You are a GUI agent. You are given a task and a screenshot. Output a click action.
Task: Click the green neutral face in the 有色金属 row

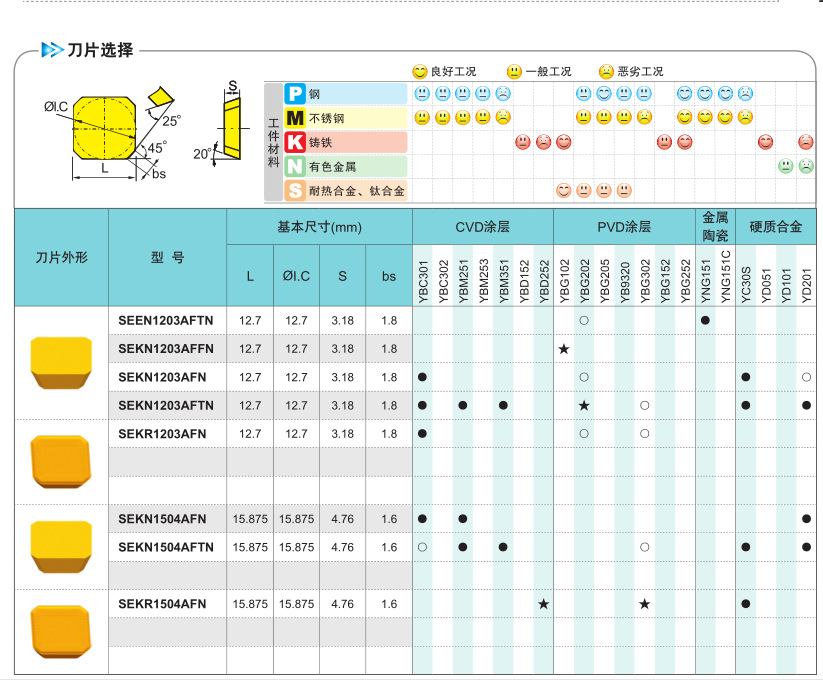tap(786, 166)
